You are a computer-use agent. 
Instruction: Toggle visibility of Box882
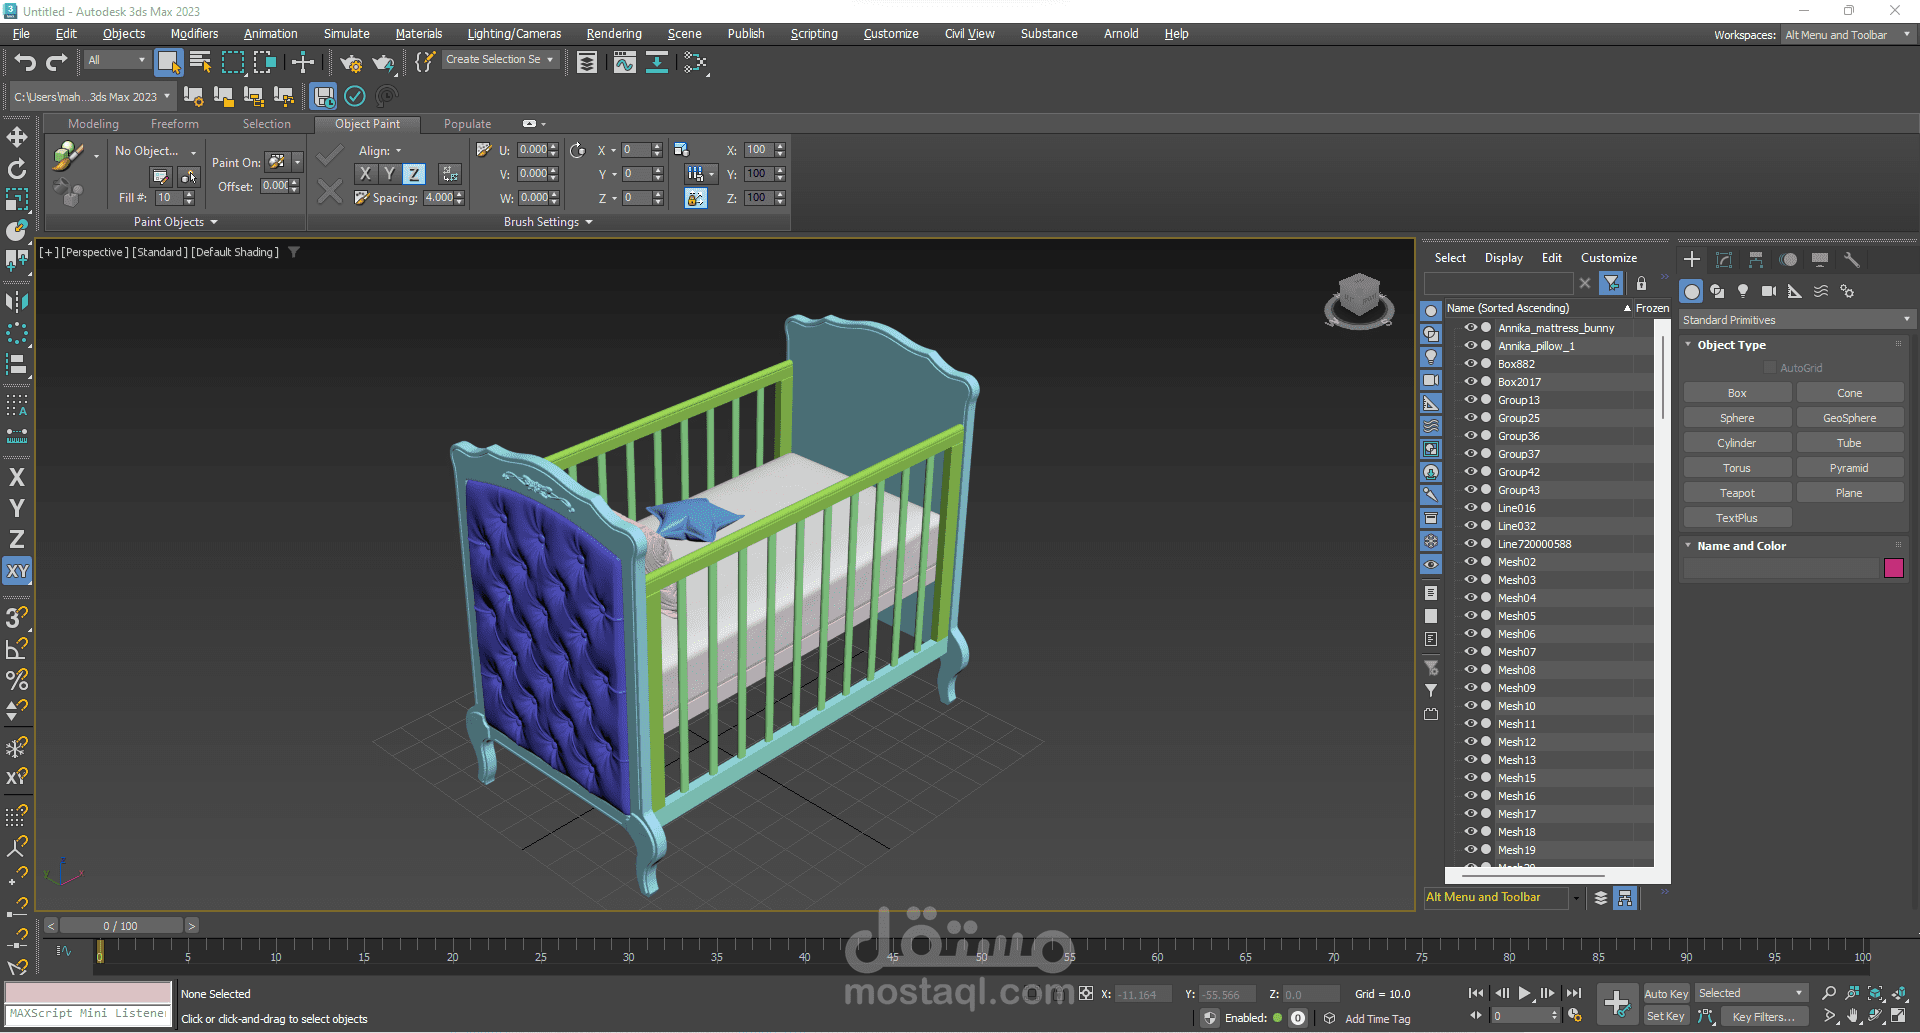click(1470, 364)
